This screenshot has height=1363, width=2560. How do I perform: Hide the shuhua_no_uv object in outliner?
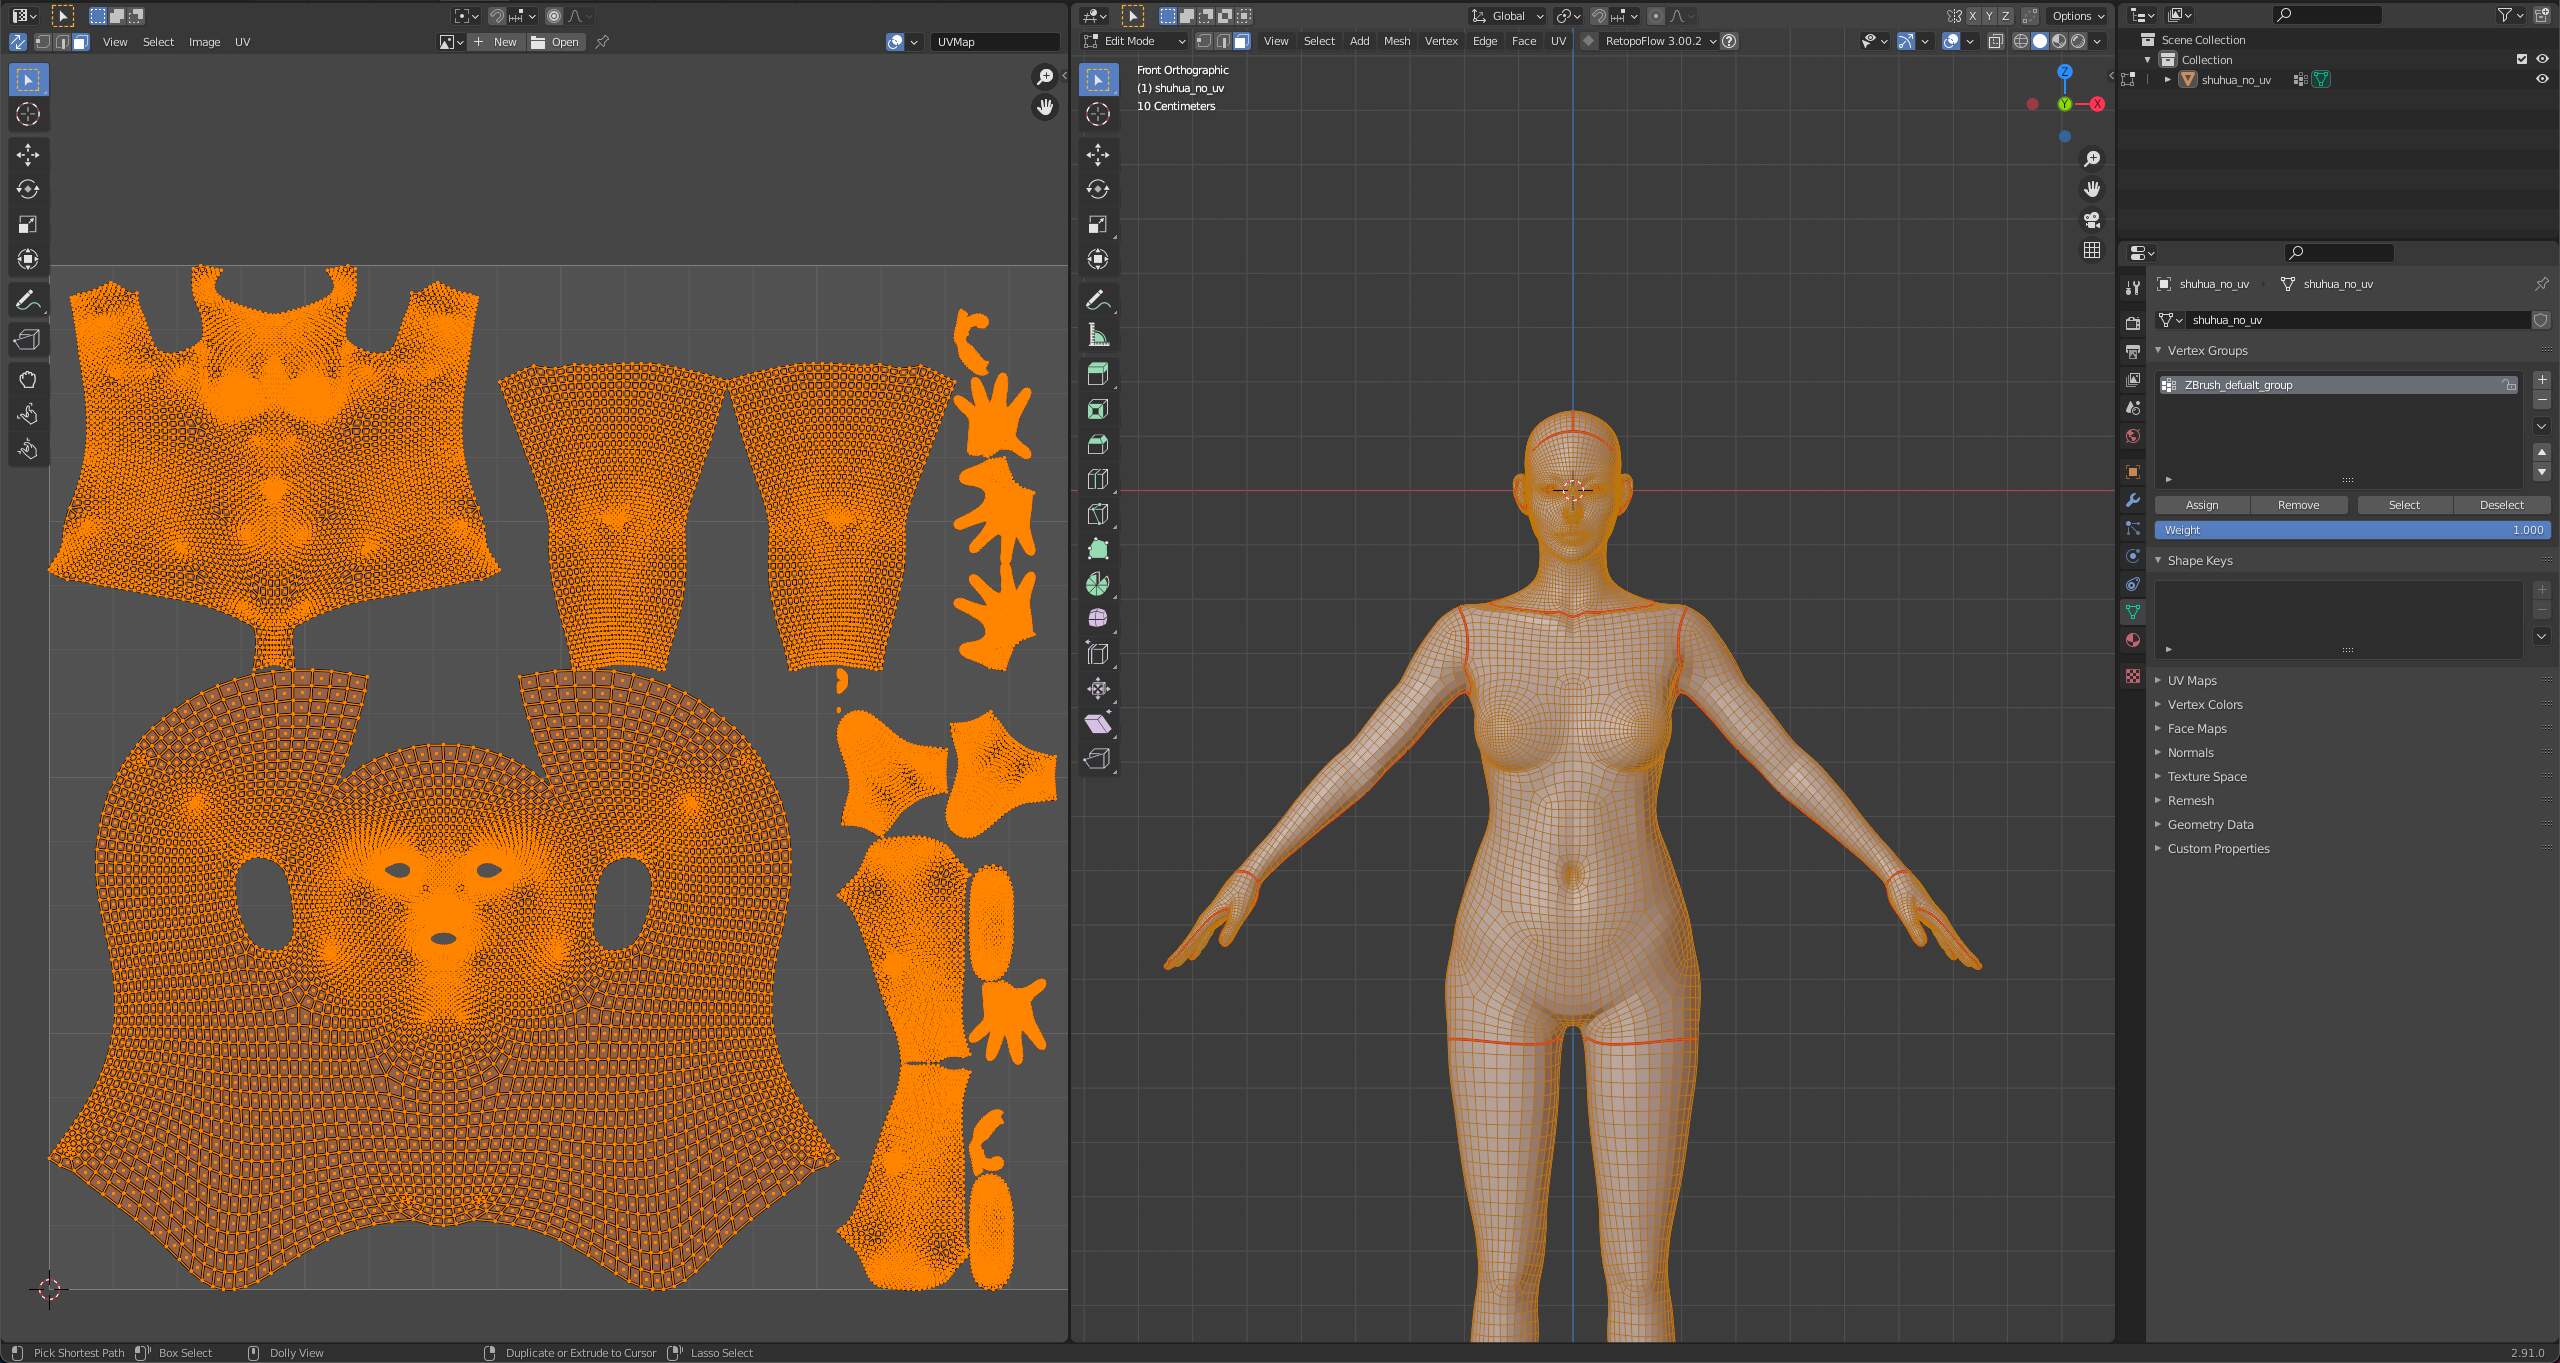[x=2542, y=79]
